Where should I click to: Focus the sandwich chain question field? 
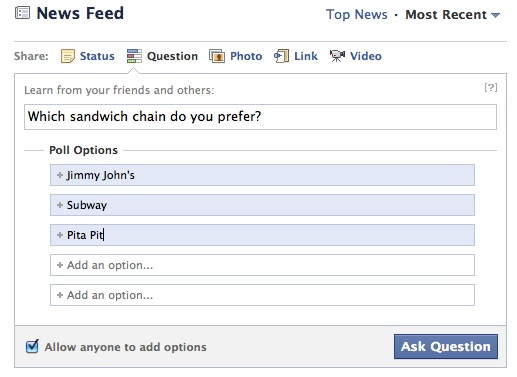click(260, 117)
